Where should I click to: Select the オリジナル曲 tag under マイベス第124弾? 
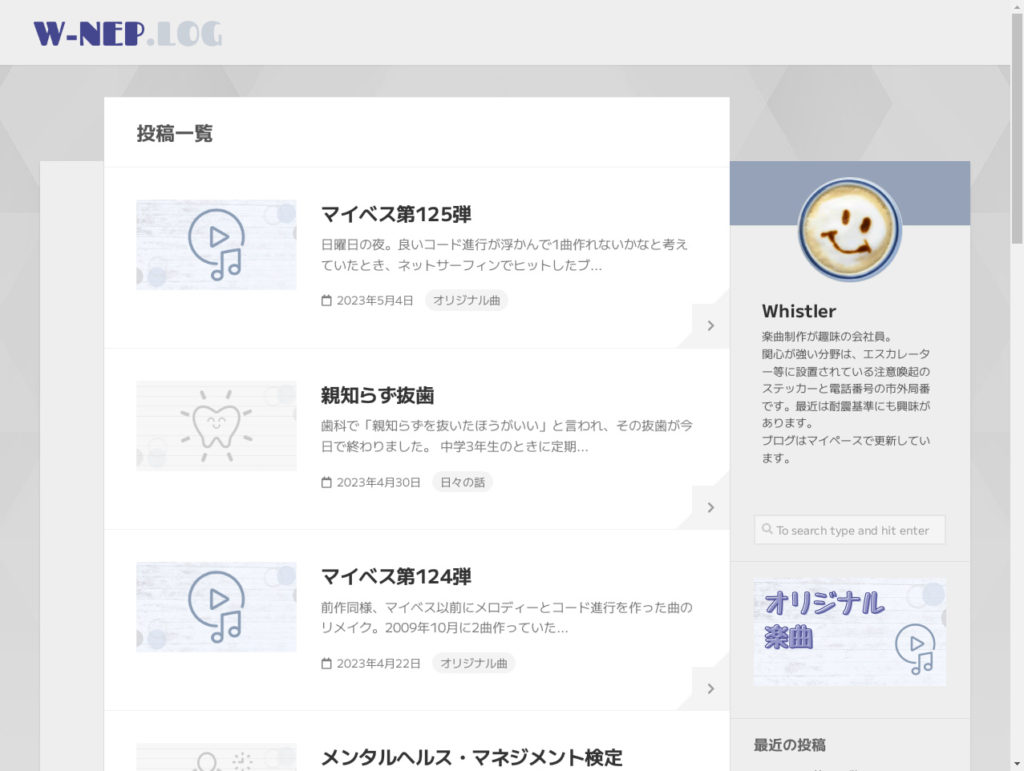point(473,663)
